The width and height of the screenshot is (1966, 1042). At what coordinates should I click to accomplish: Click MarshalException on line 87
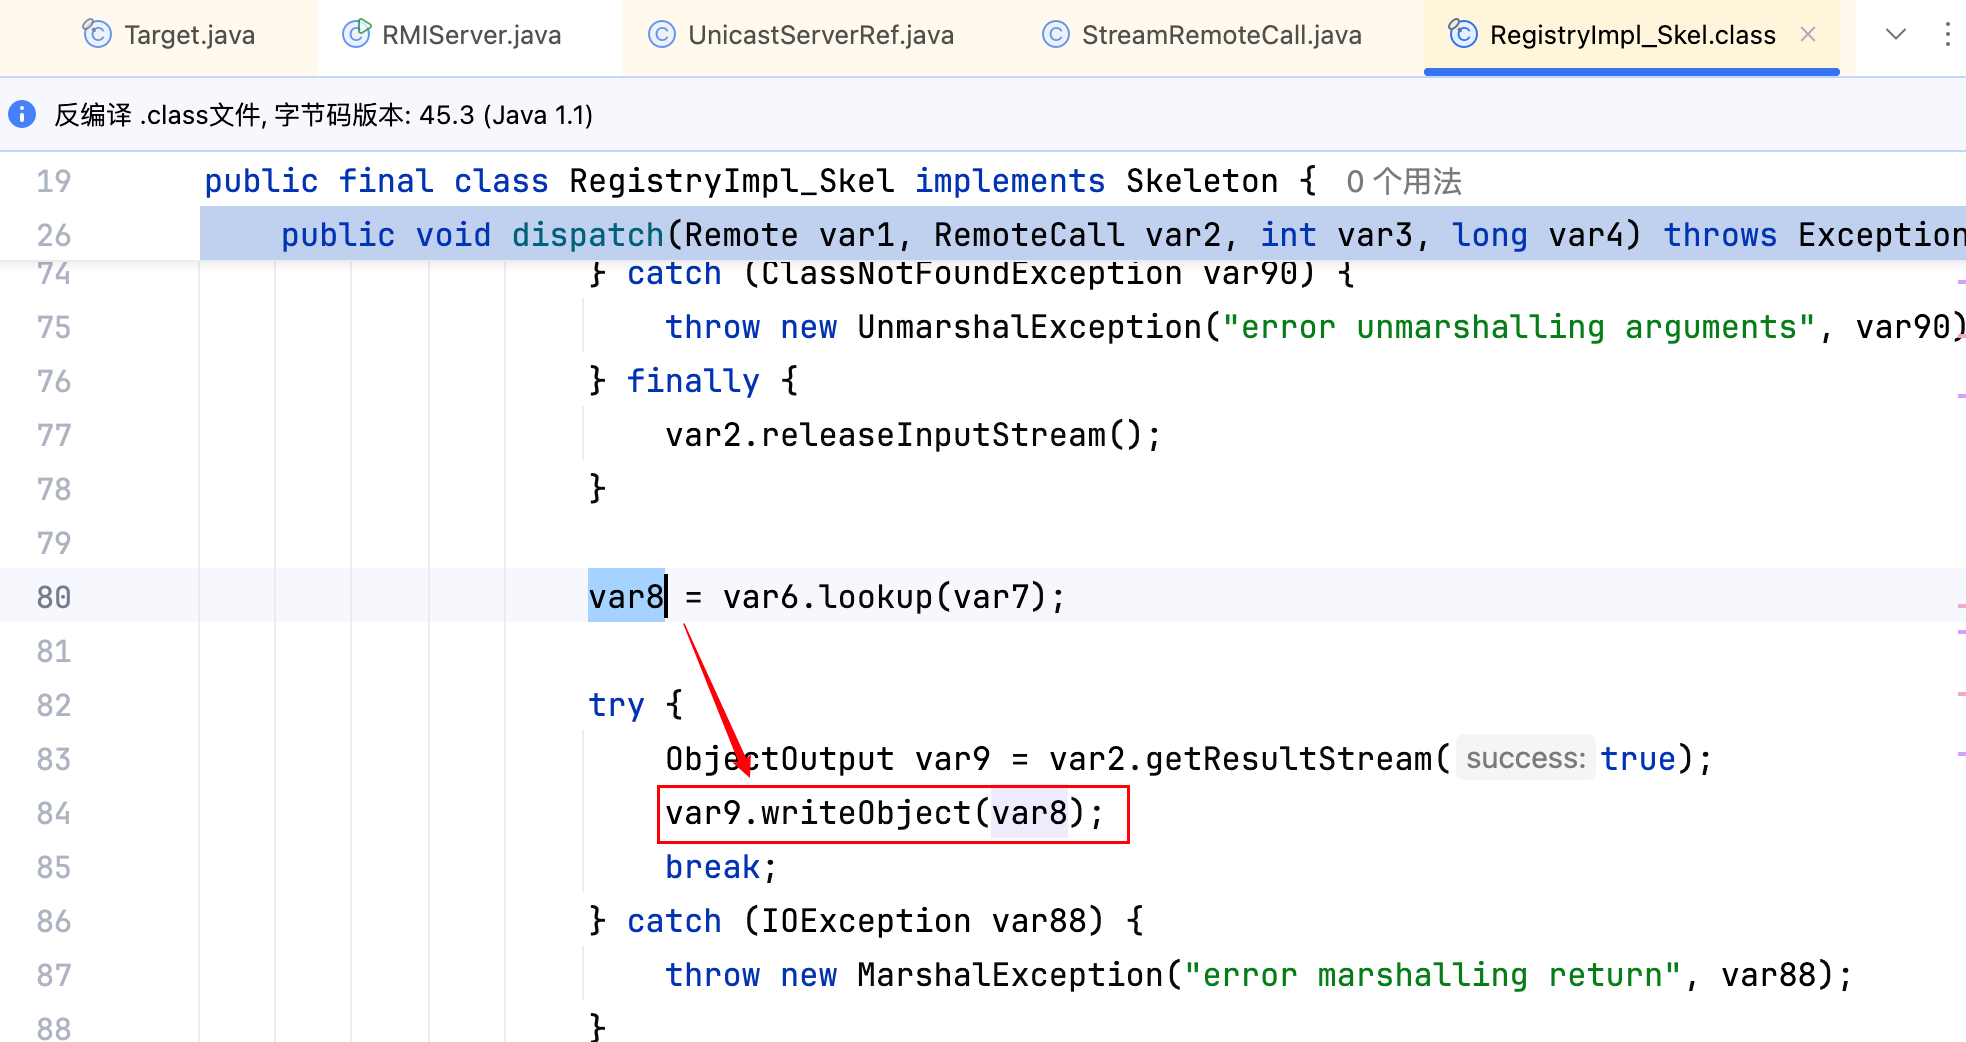(x=1010, y=975)
